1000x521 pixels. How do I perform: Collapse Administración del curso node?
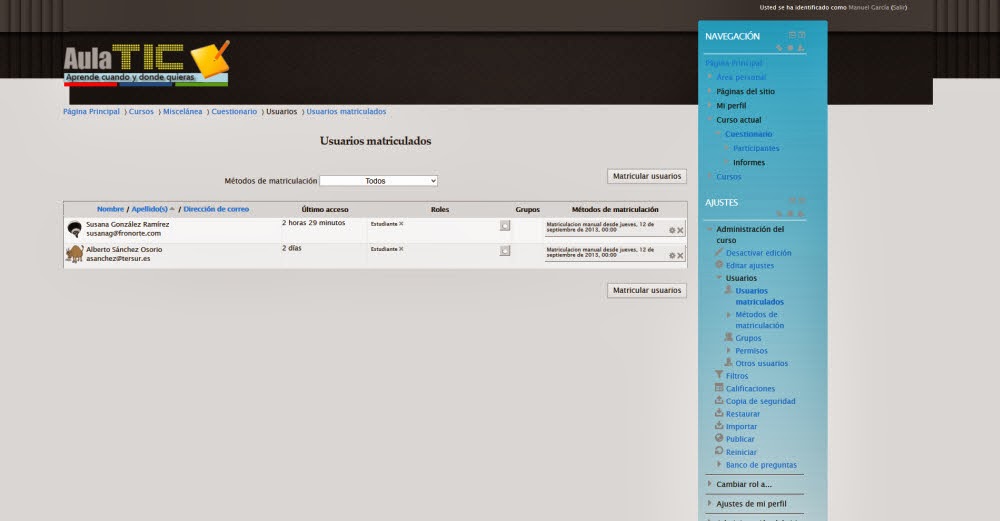click(710, 229)
